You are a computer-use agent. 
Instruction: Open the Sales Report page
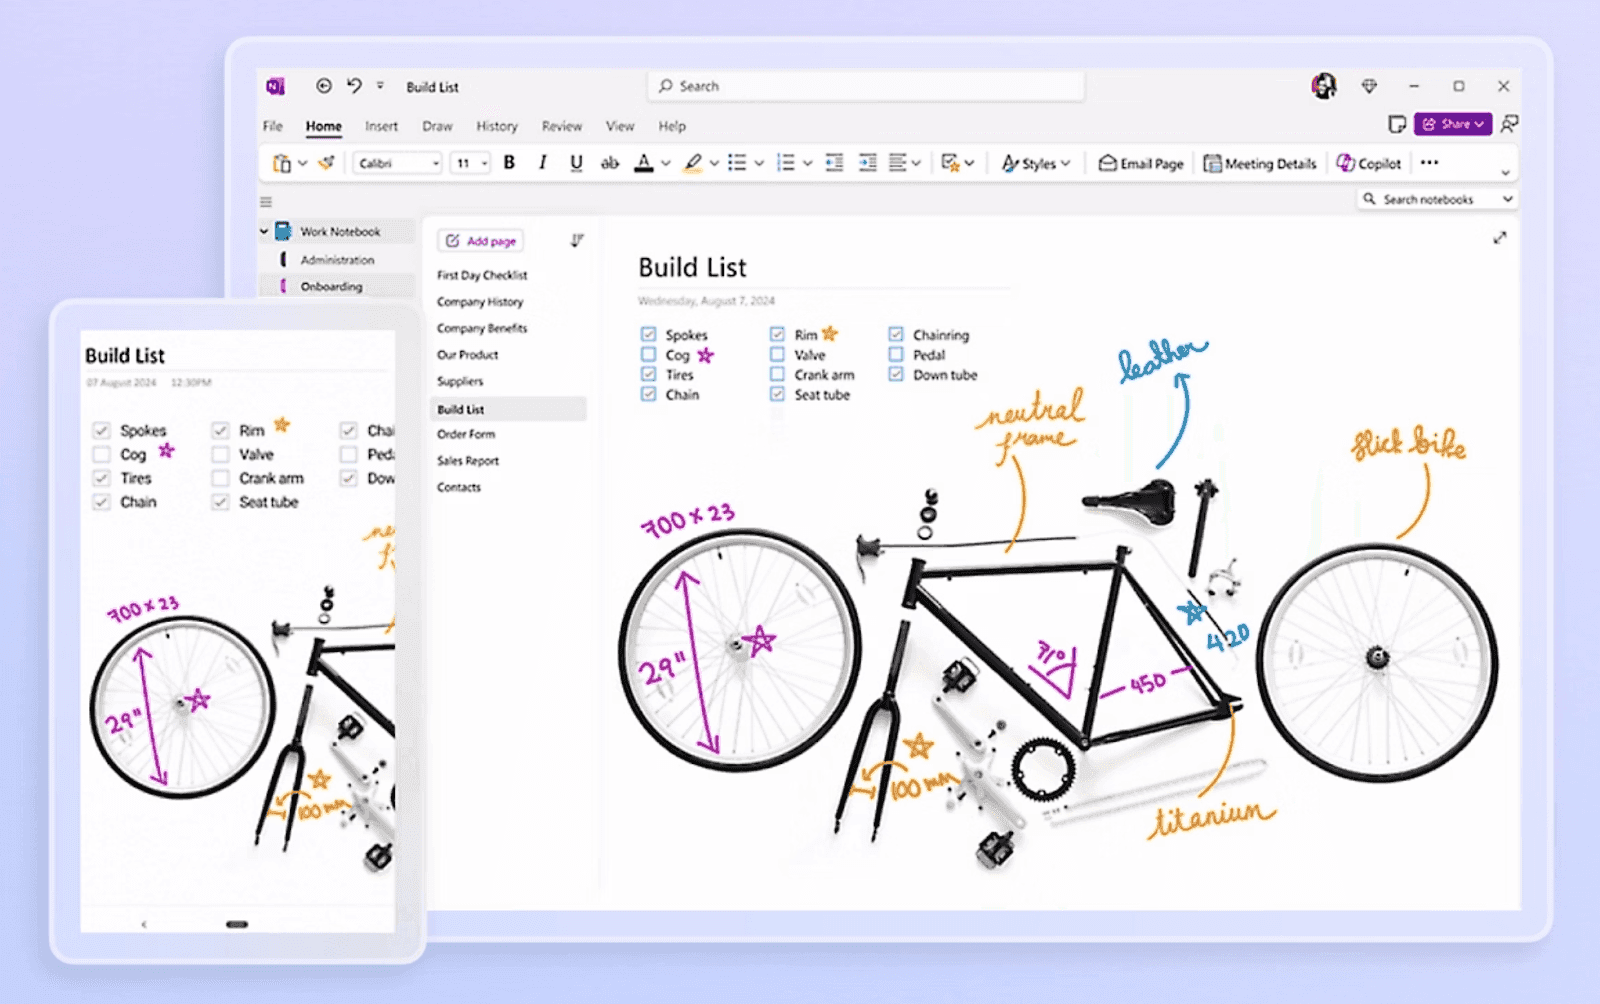(x=468, y=460)
